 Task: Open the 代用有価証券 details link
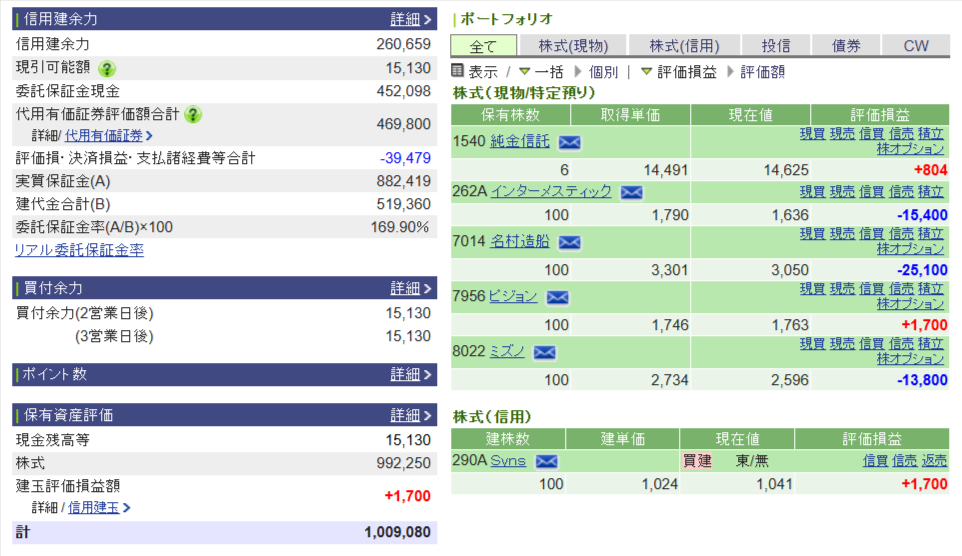(x=104, y=136)
